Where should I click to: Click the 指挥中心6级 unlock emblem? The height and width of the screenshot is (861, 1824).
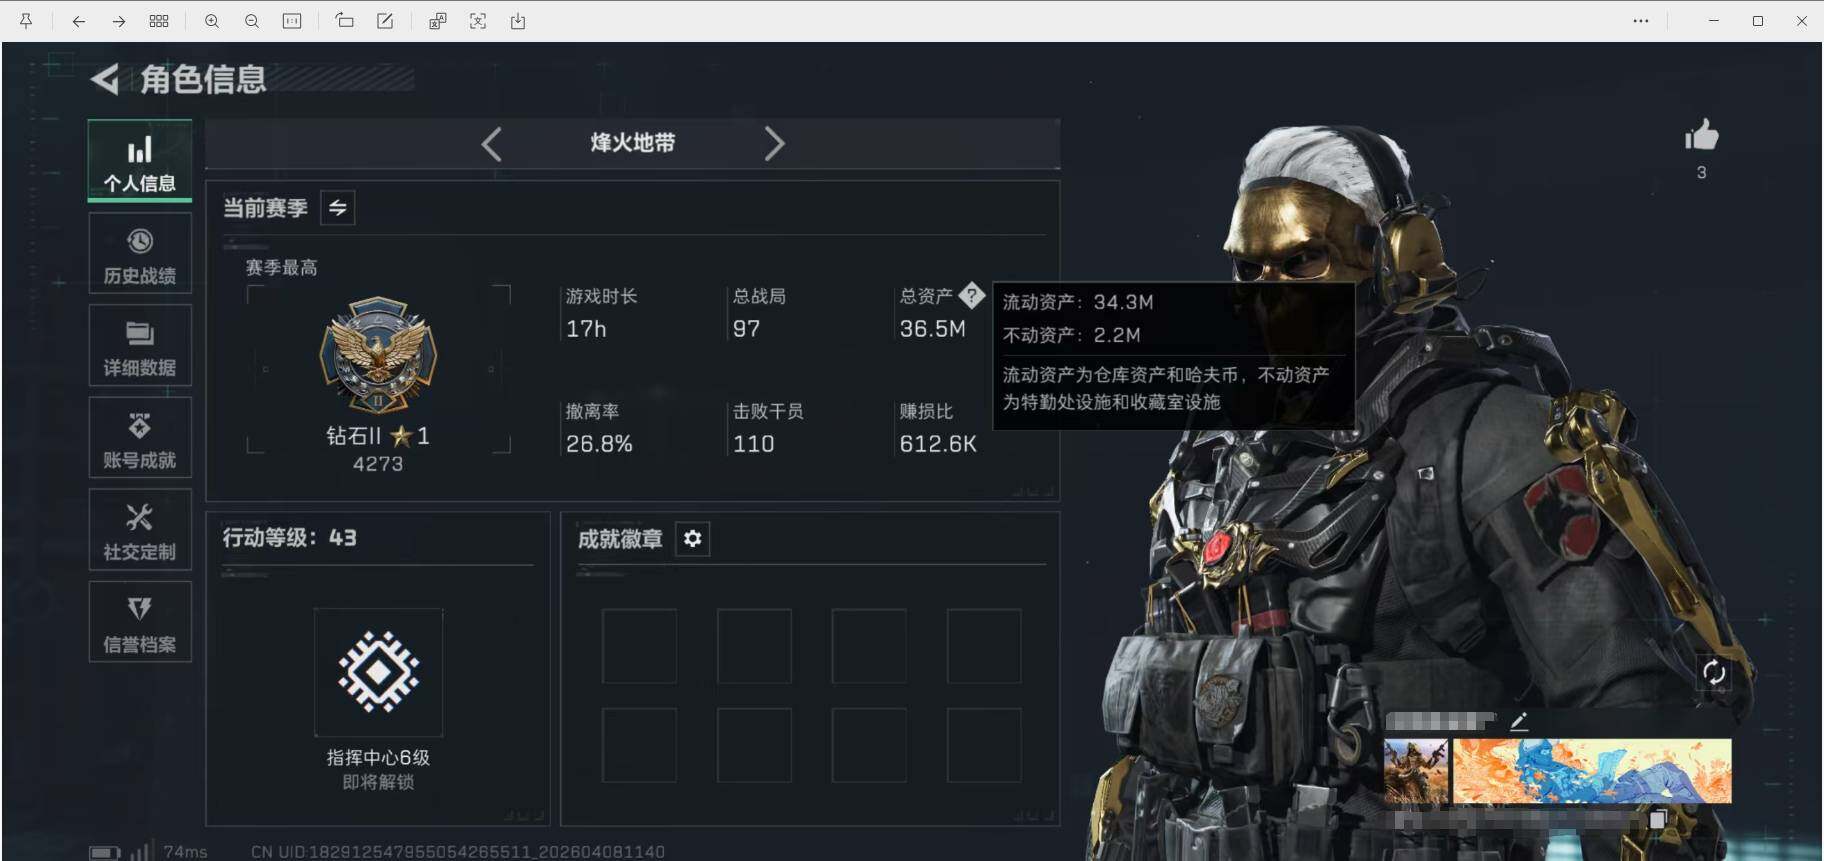(x=378, y=672)
